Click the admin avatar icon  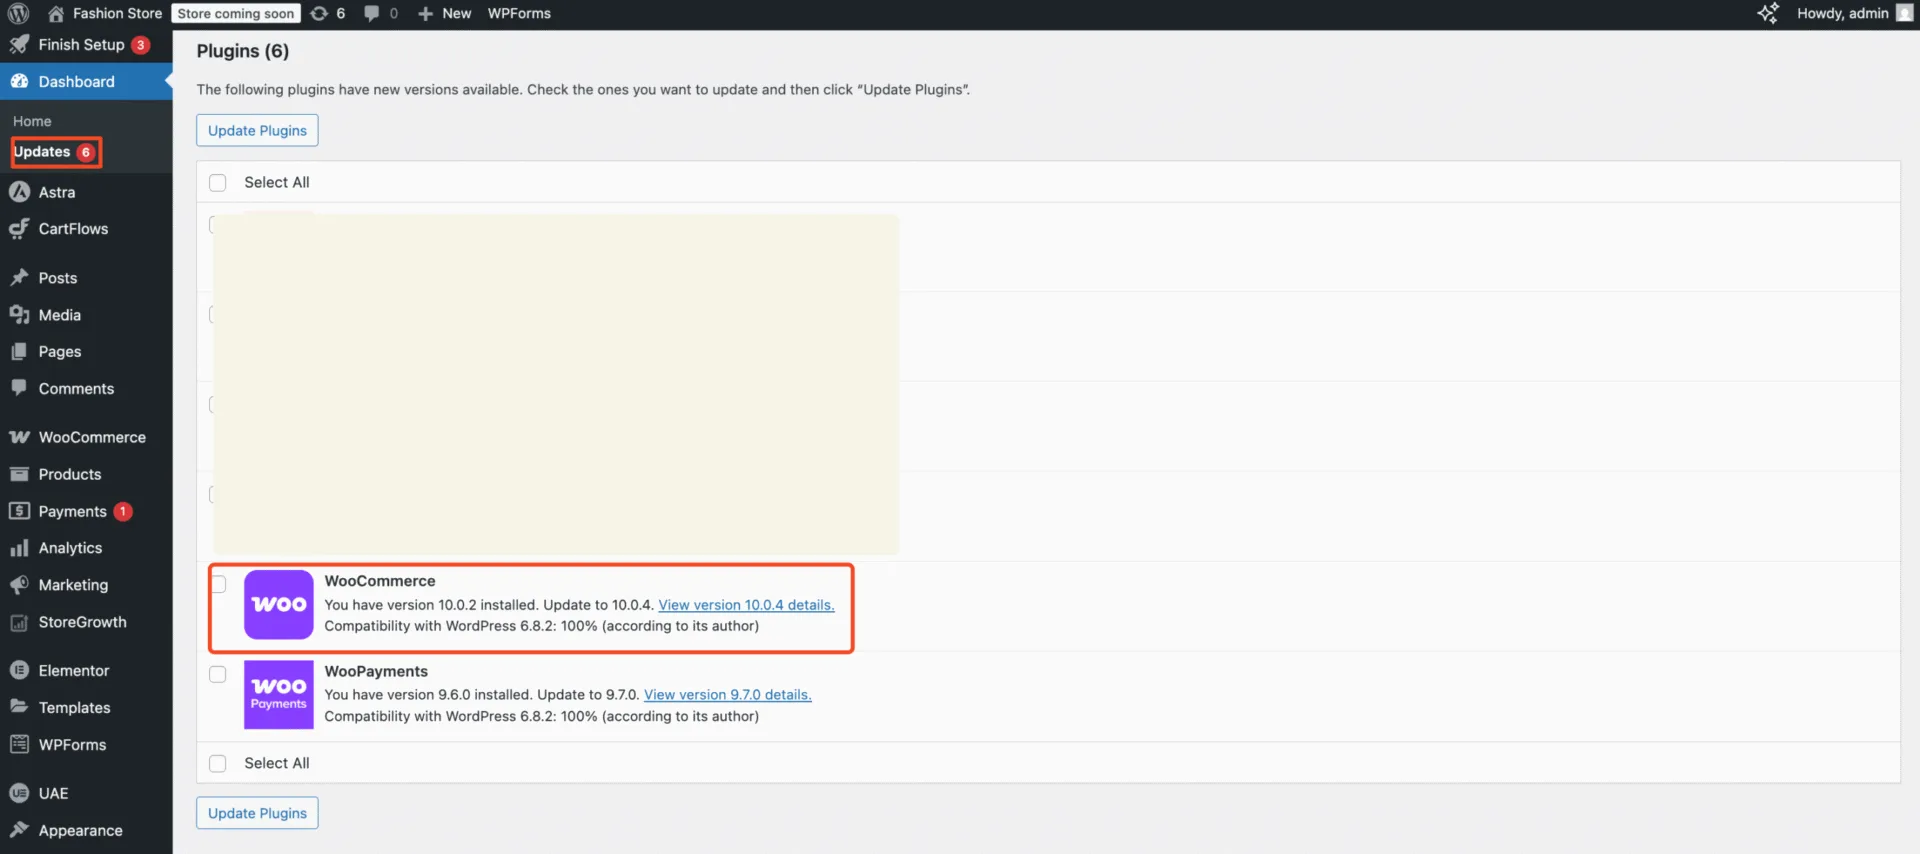(x=1904, y=13)
